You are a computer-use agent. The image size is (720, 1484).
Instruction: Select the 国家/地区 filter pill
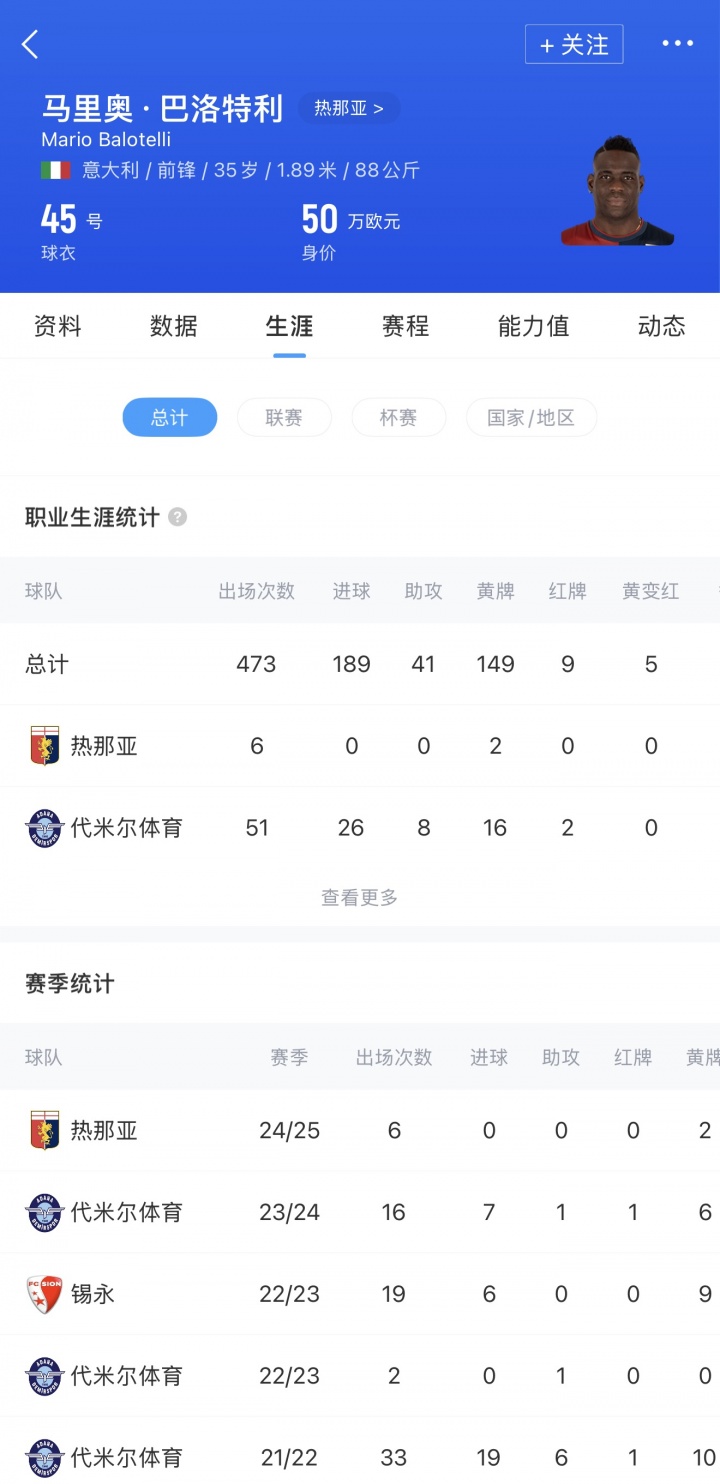(531, 417)
